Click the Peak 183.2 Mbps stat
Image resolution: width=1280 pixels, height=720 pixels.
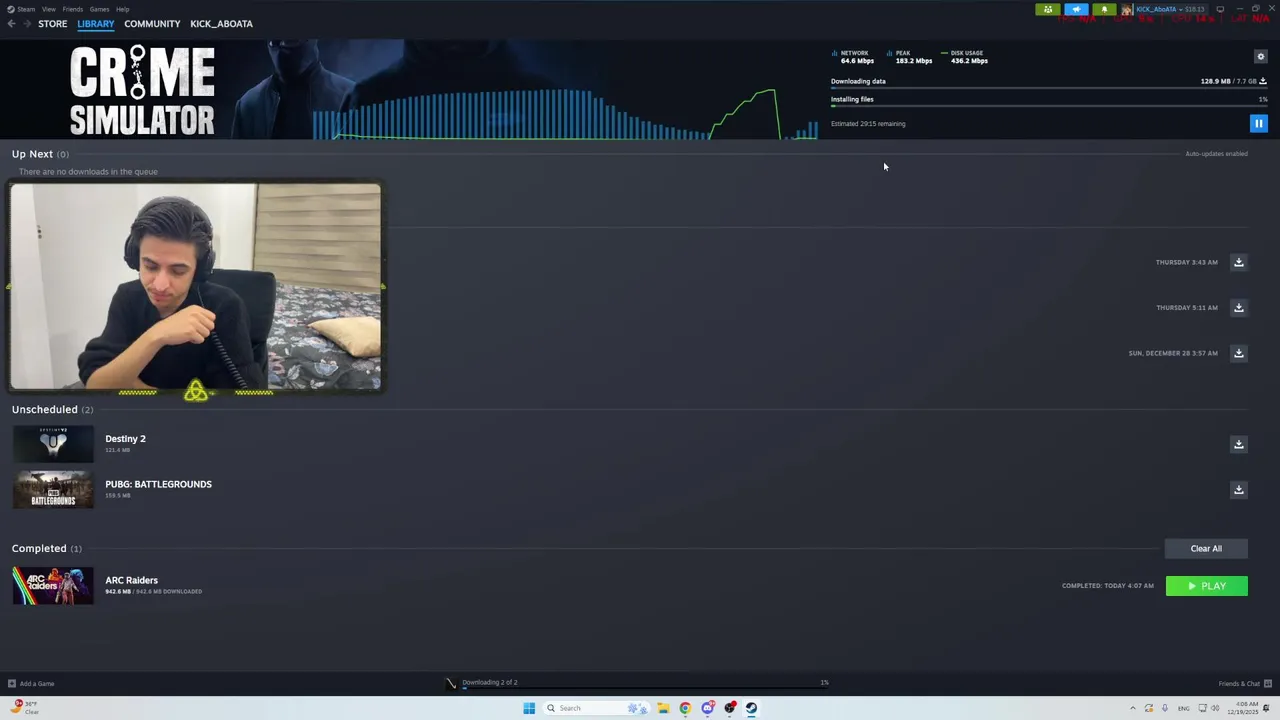pos(910,57)
